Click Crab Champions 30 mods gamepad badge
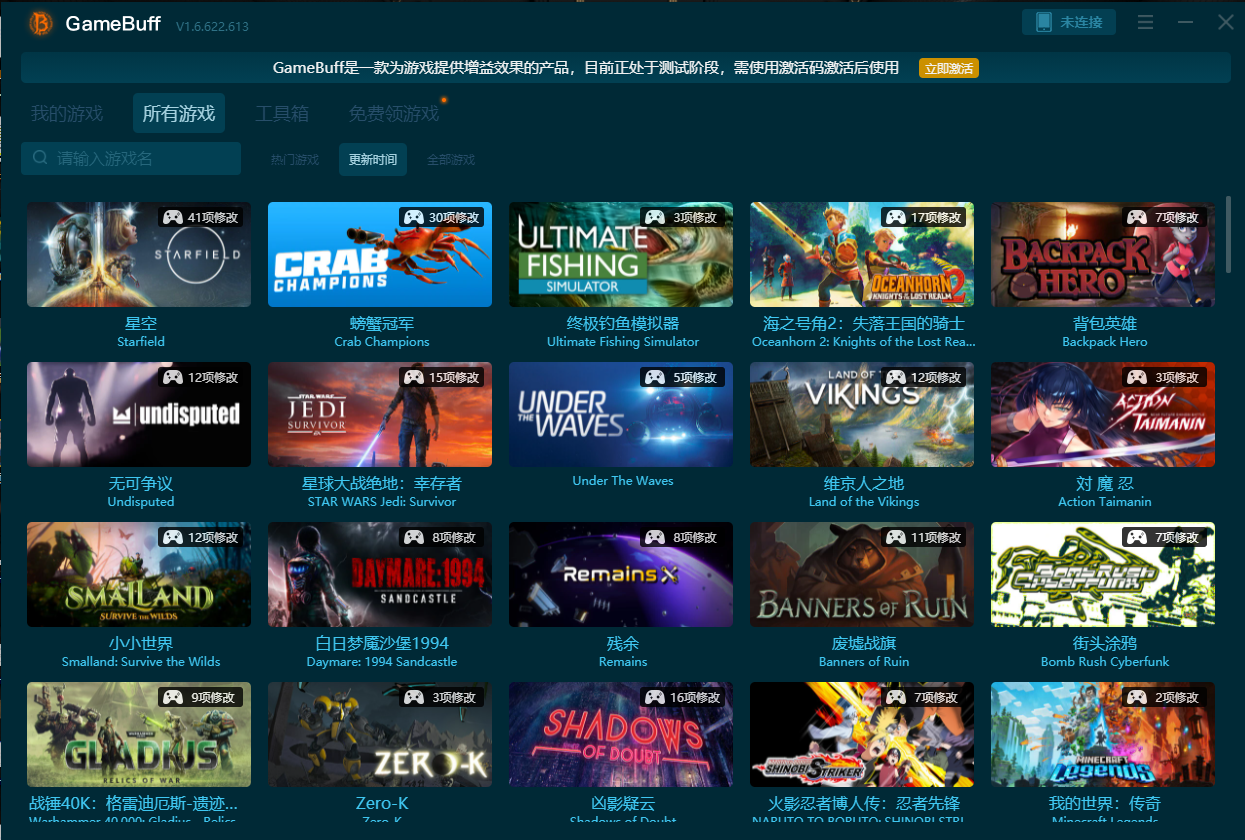The width and height of the screenshot is (1245, 840). [x=442, y=217]
